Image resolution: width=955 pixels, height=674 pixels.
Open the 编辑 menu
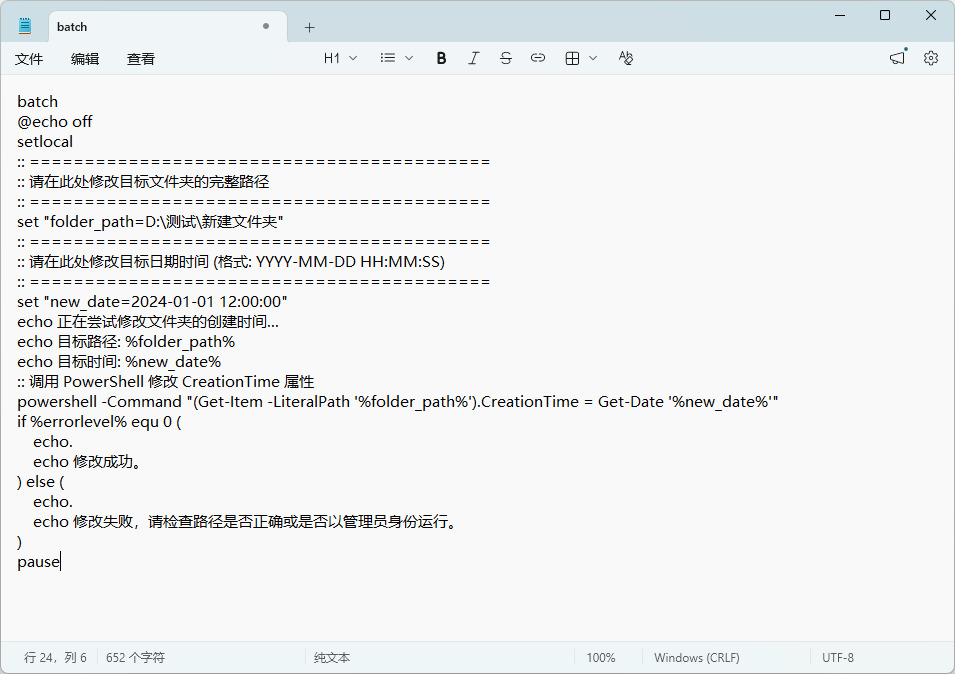coord(85,59)
